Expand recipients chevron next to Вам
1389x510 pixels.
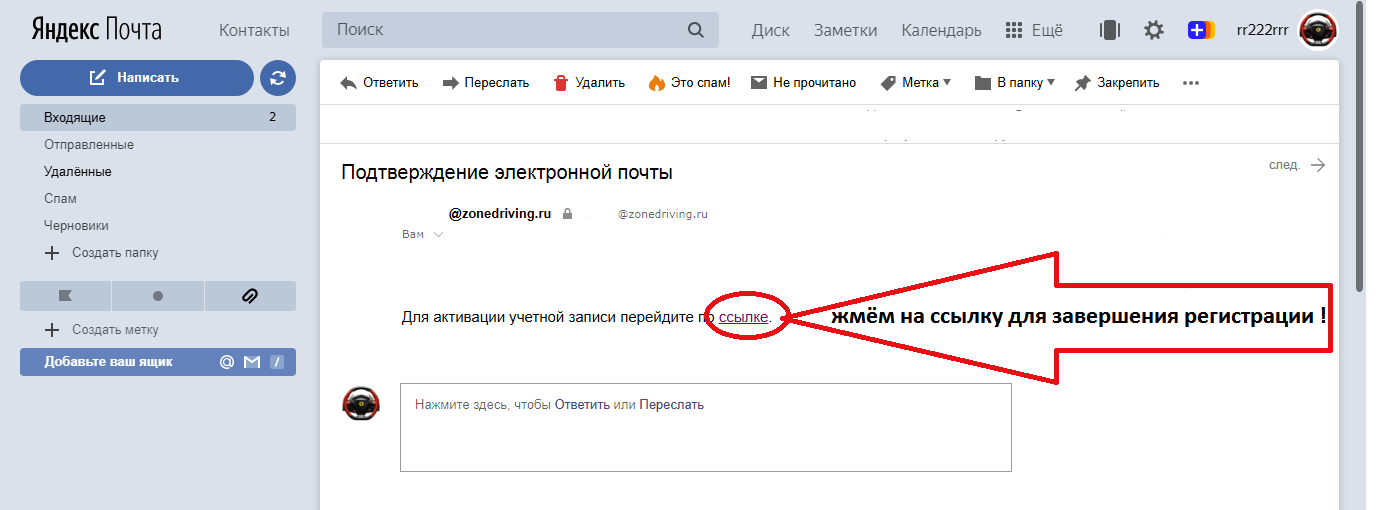click(438, 235)
